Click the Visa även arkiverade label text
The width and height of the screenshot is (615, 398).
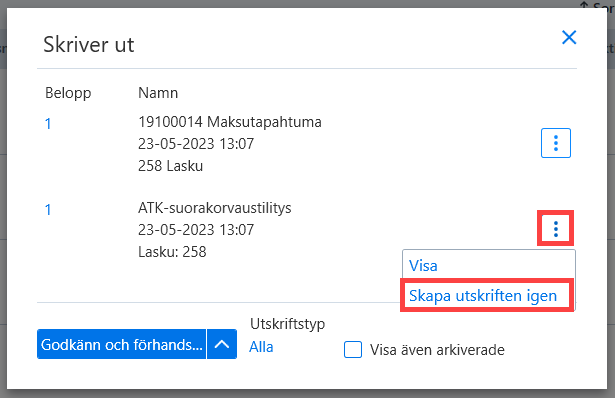pyautogui.click(x=437, y=350)
